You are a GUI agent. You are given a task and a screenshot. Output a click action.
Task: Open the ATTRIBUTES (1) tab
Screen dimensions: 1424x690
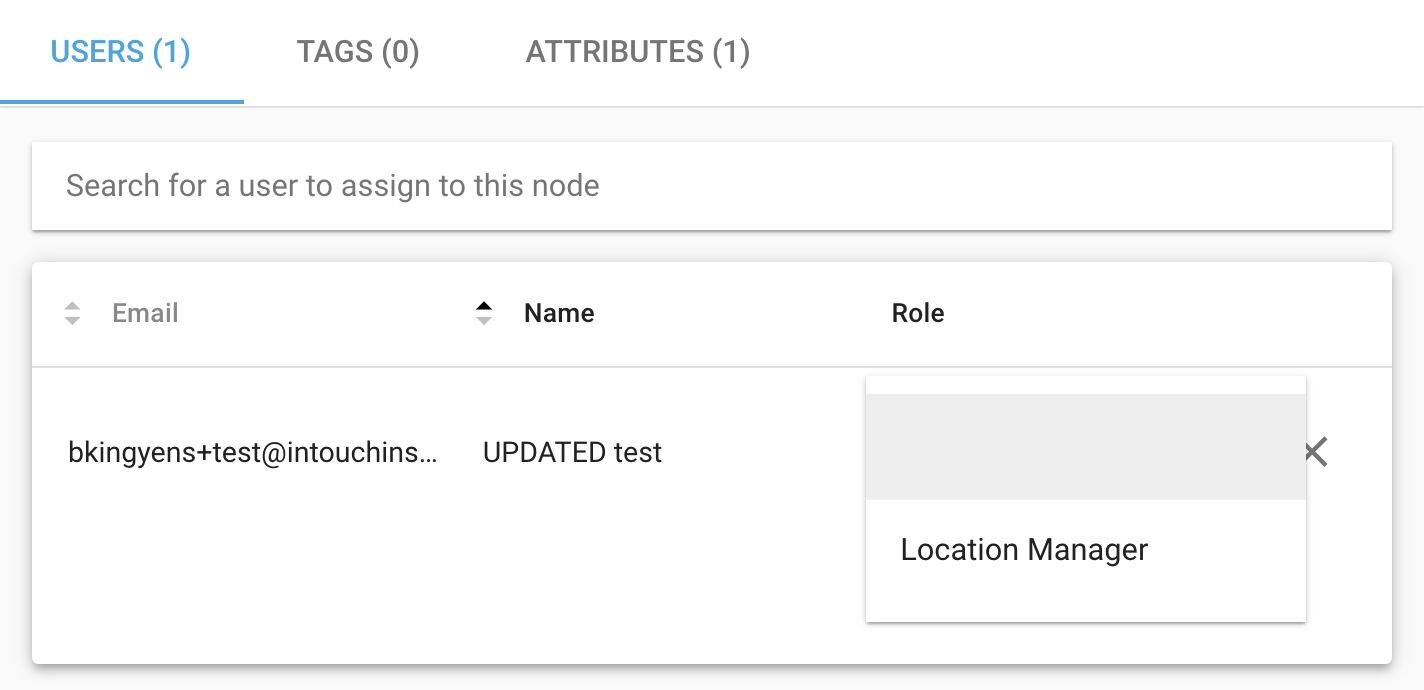coord(638,52)
